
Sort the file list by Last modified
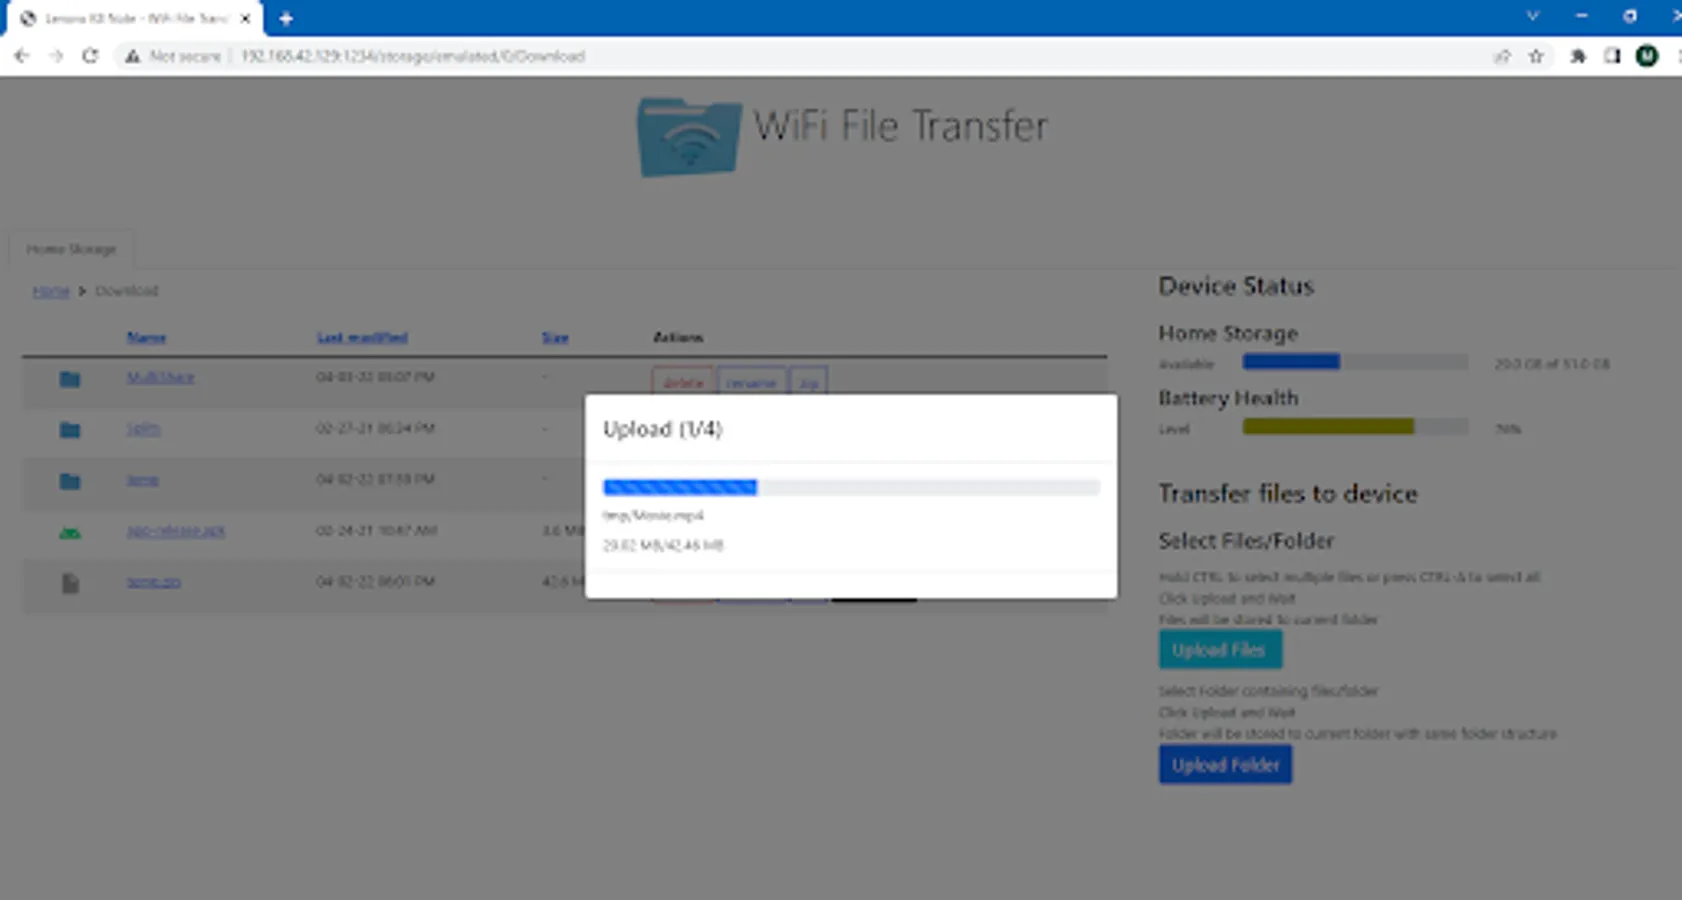click(x=362, y=338)
